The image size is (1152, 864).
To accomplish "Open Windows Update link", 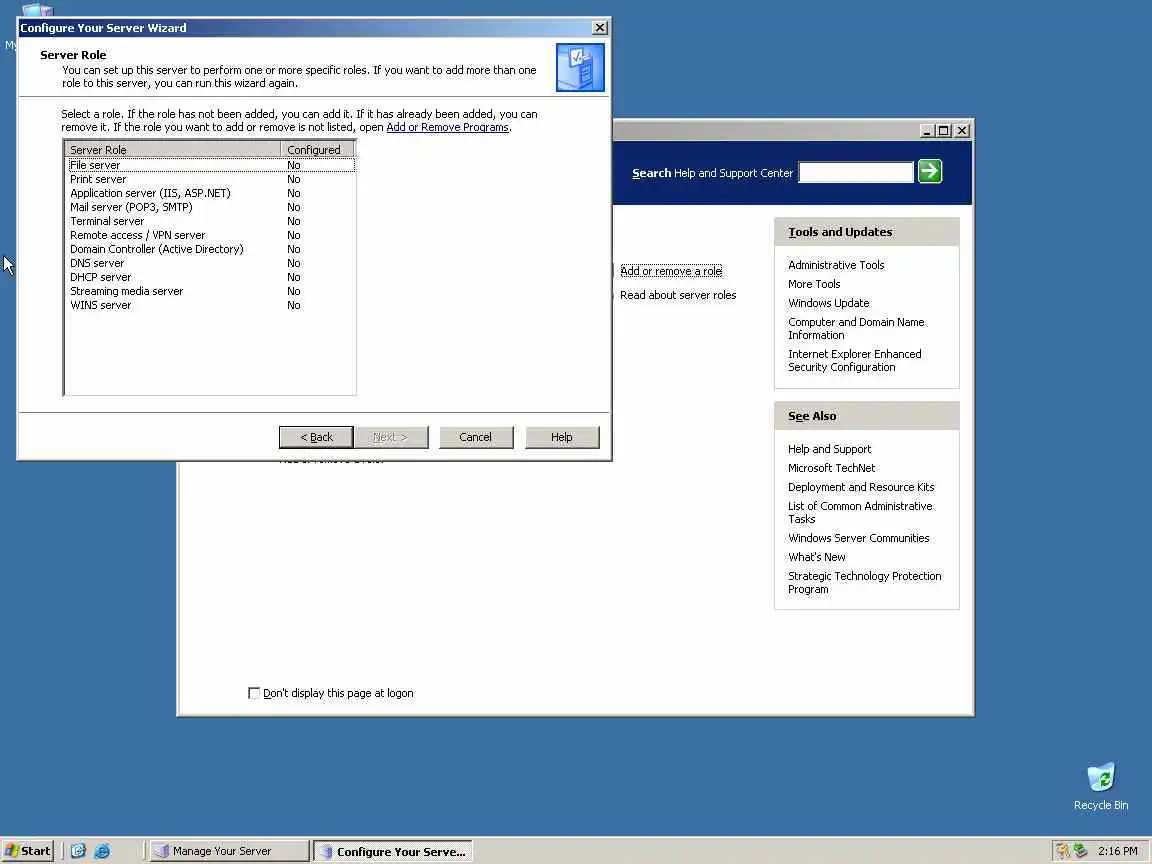I will click(829, 303).
